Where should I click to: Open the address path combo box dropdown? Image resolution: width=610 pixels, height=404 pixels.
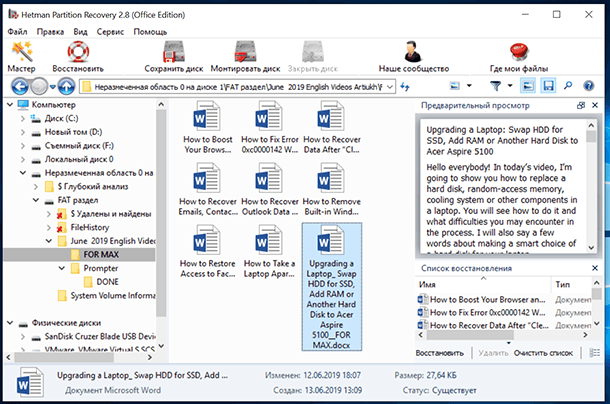tap(390, 87)
